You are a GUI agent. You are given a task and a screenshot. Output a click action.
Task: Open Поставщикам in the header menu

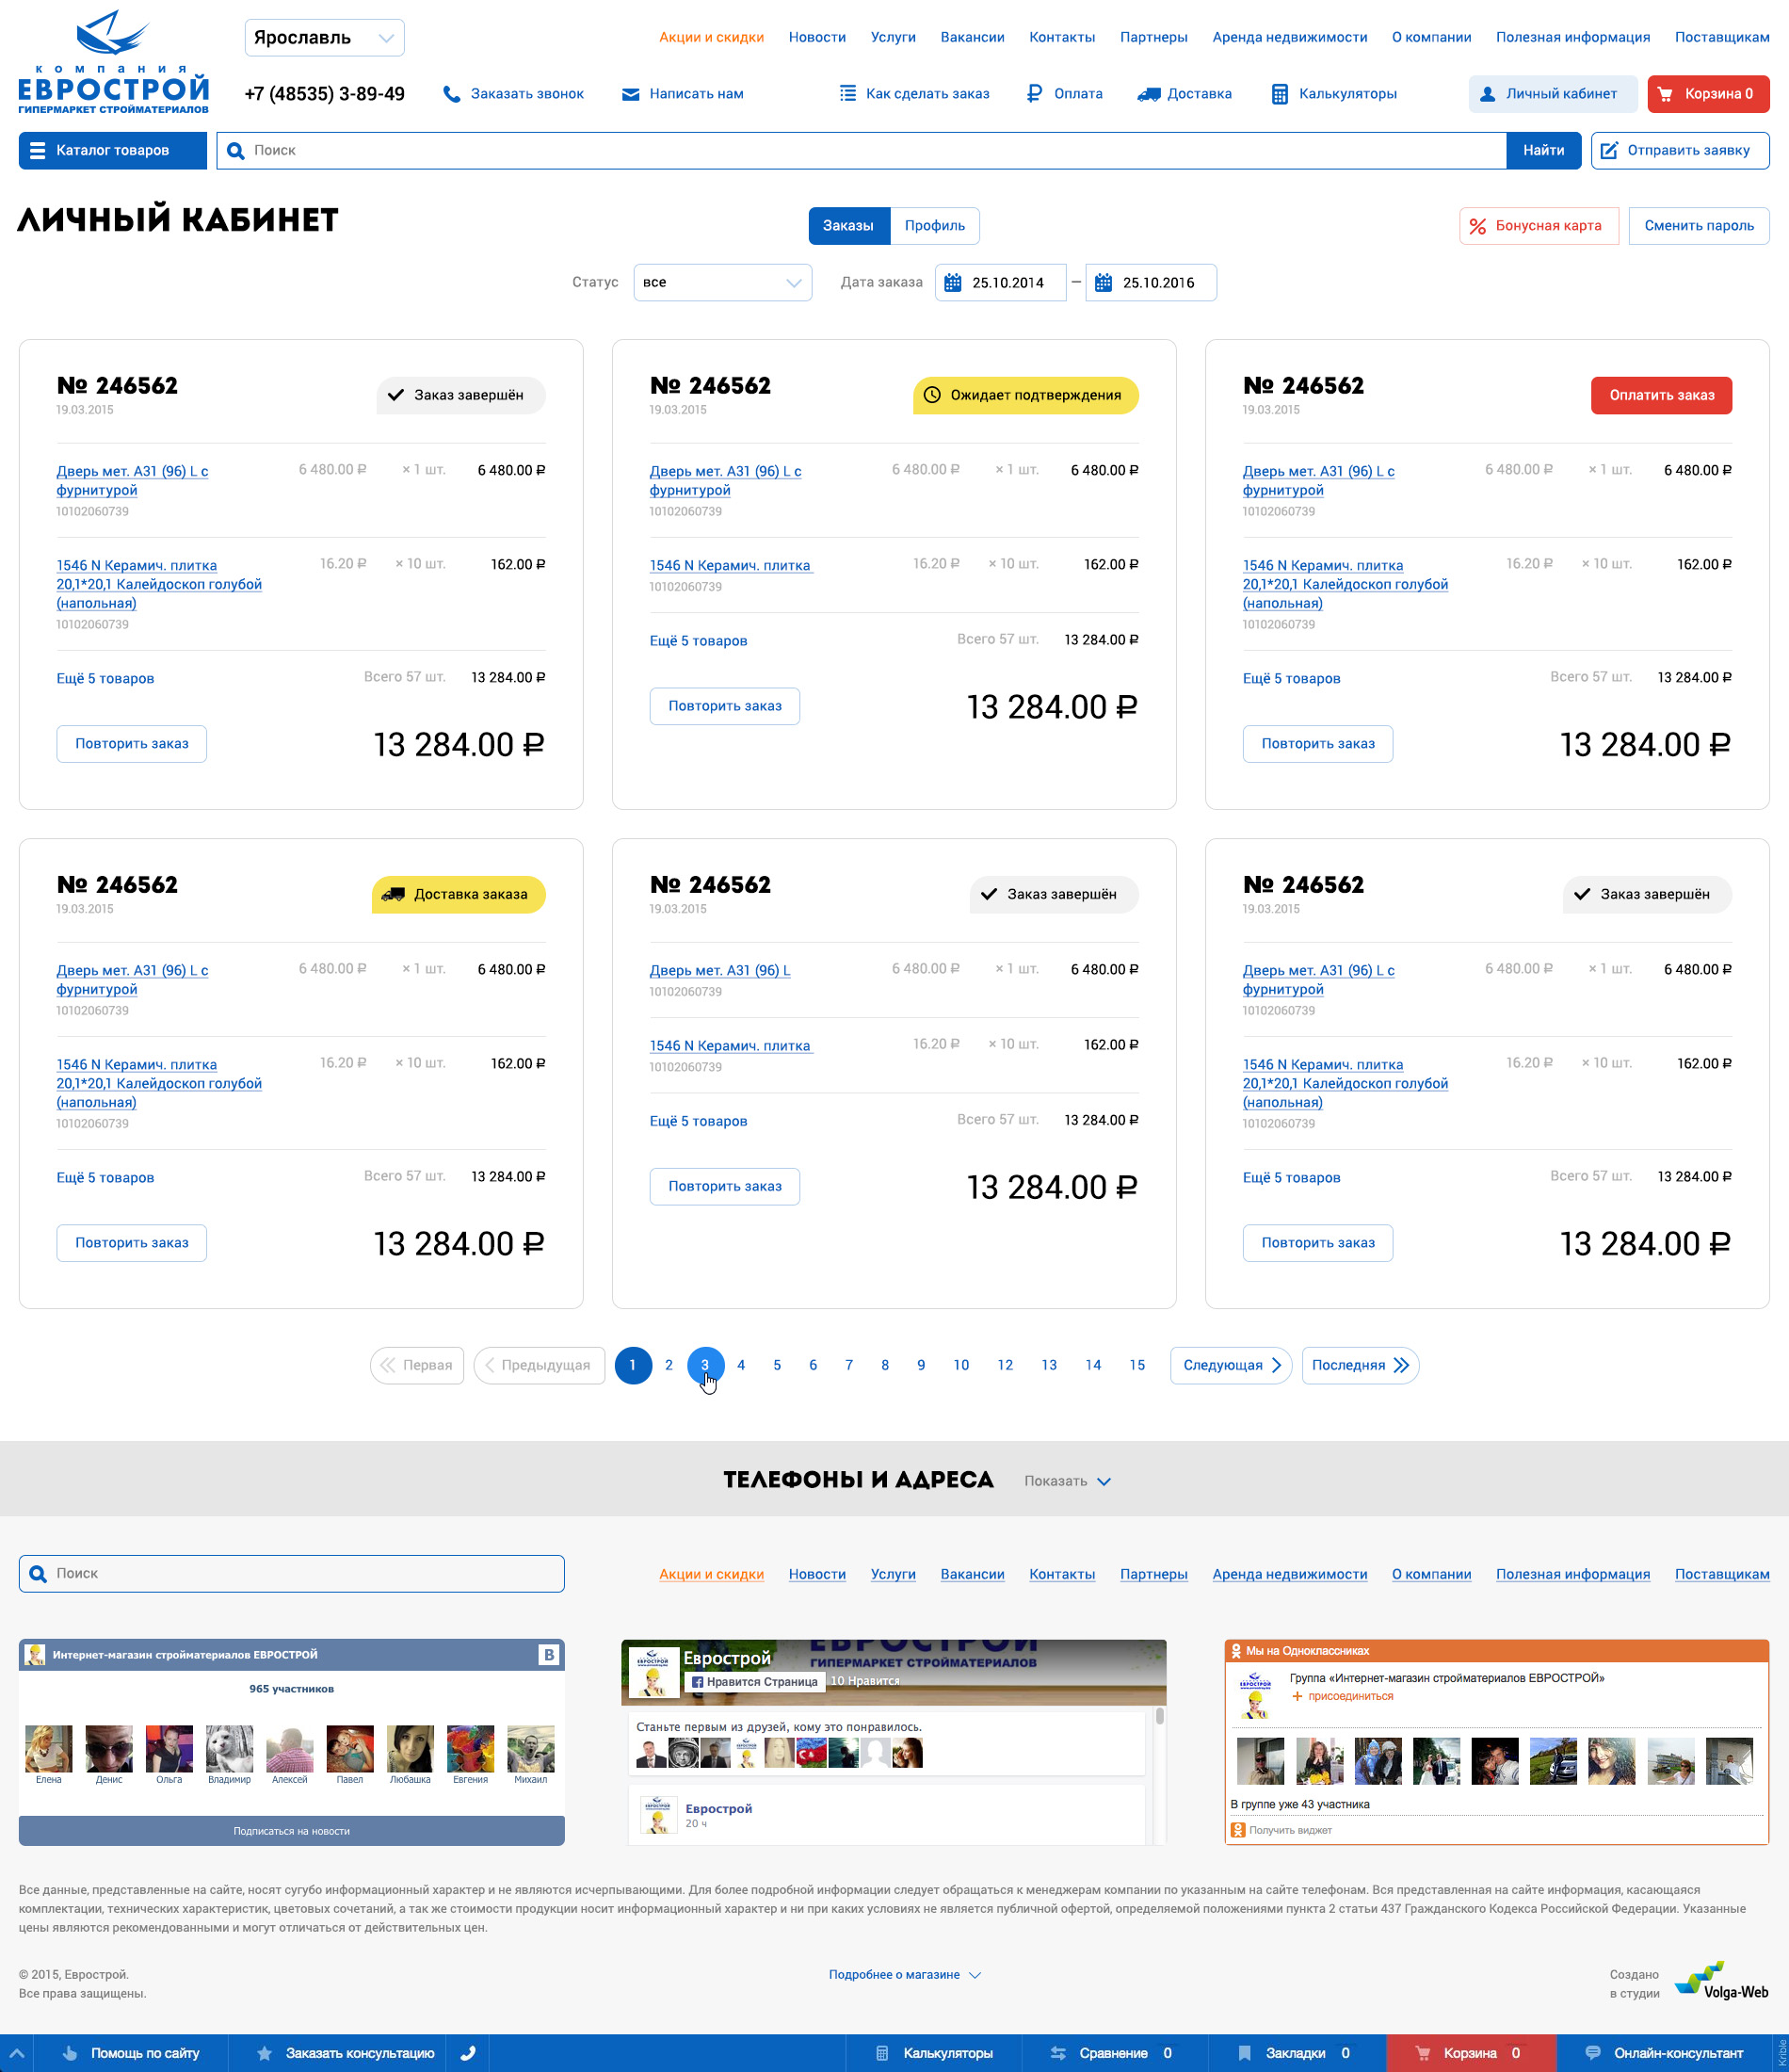pos(1722,37)
